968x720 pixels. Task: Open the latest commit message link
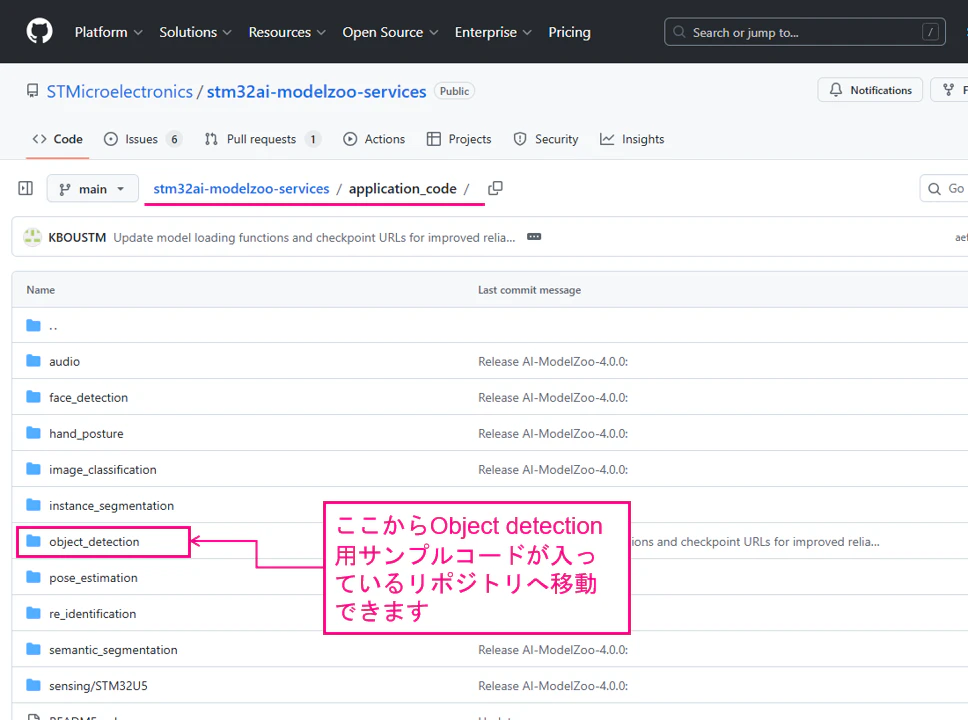(314, 238)
